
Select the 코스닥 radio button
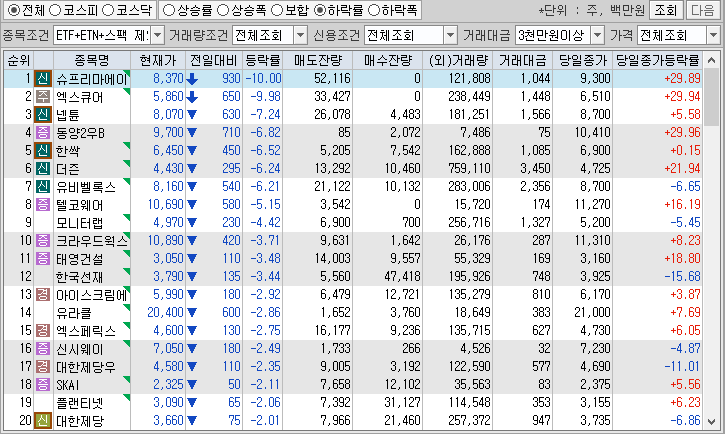108,10
